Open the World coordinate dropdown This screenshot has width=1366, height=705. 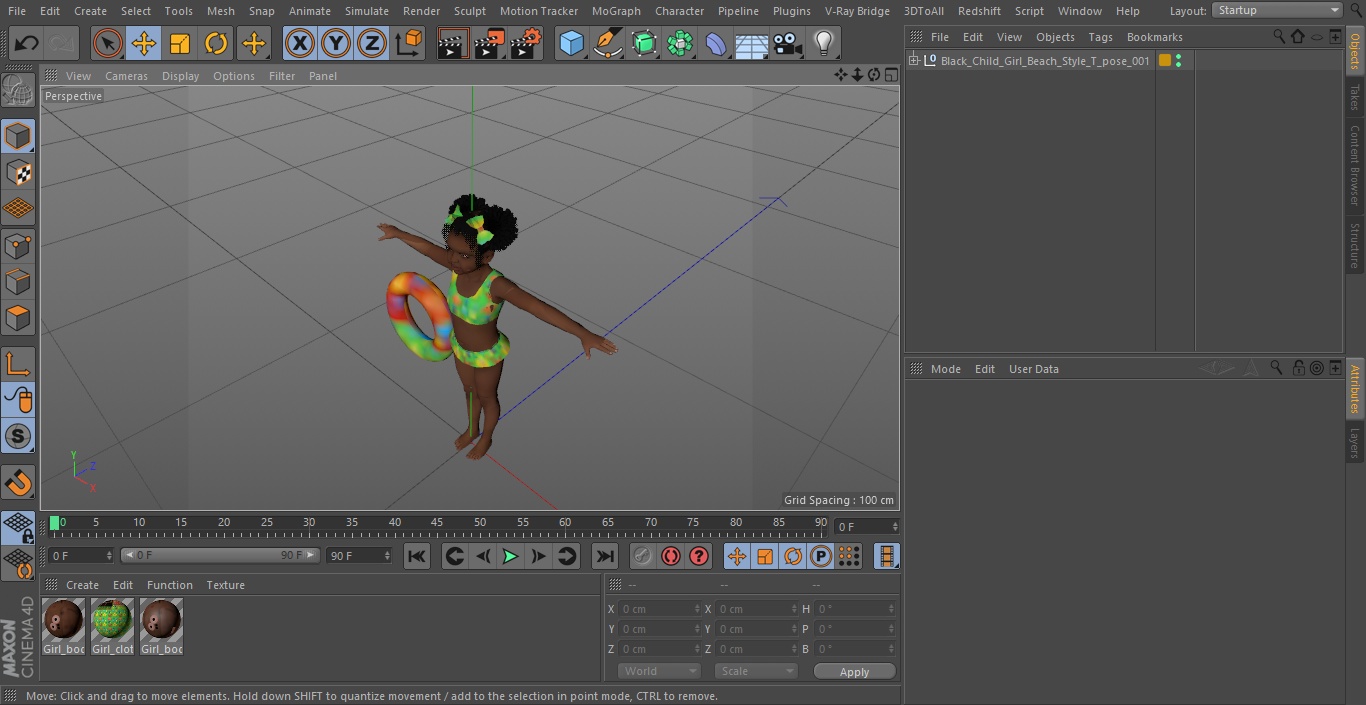(659, 671)
